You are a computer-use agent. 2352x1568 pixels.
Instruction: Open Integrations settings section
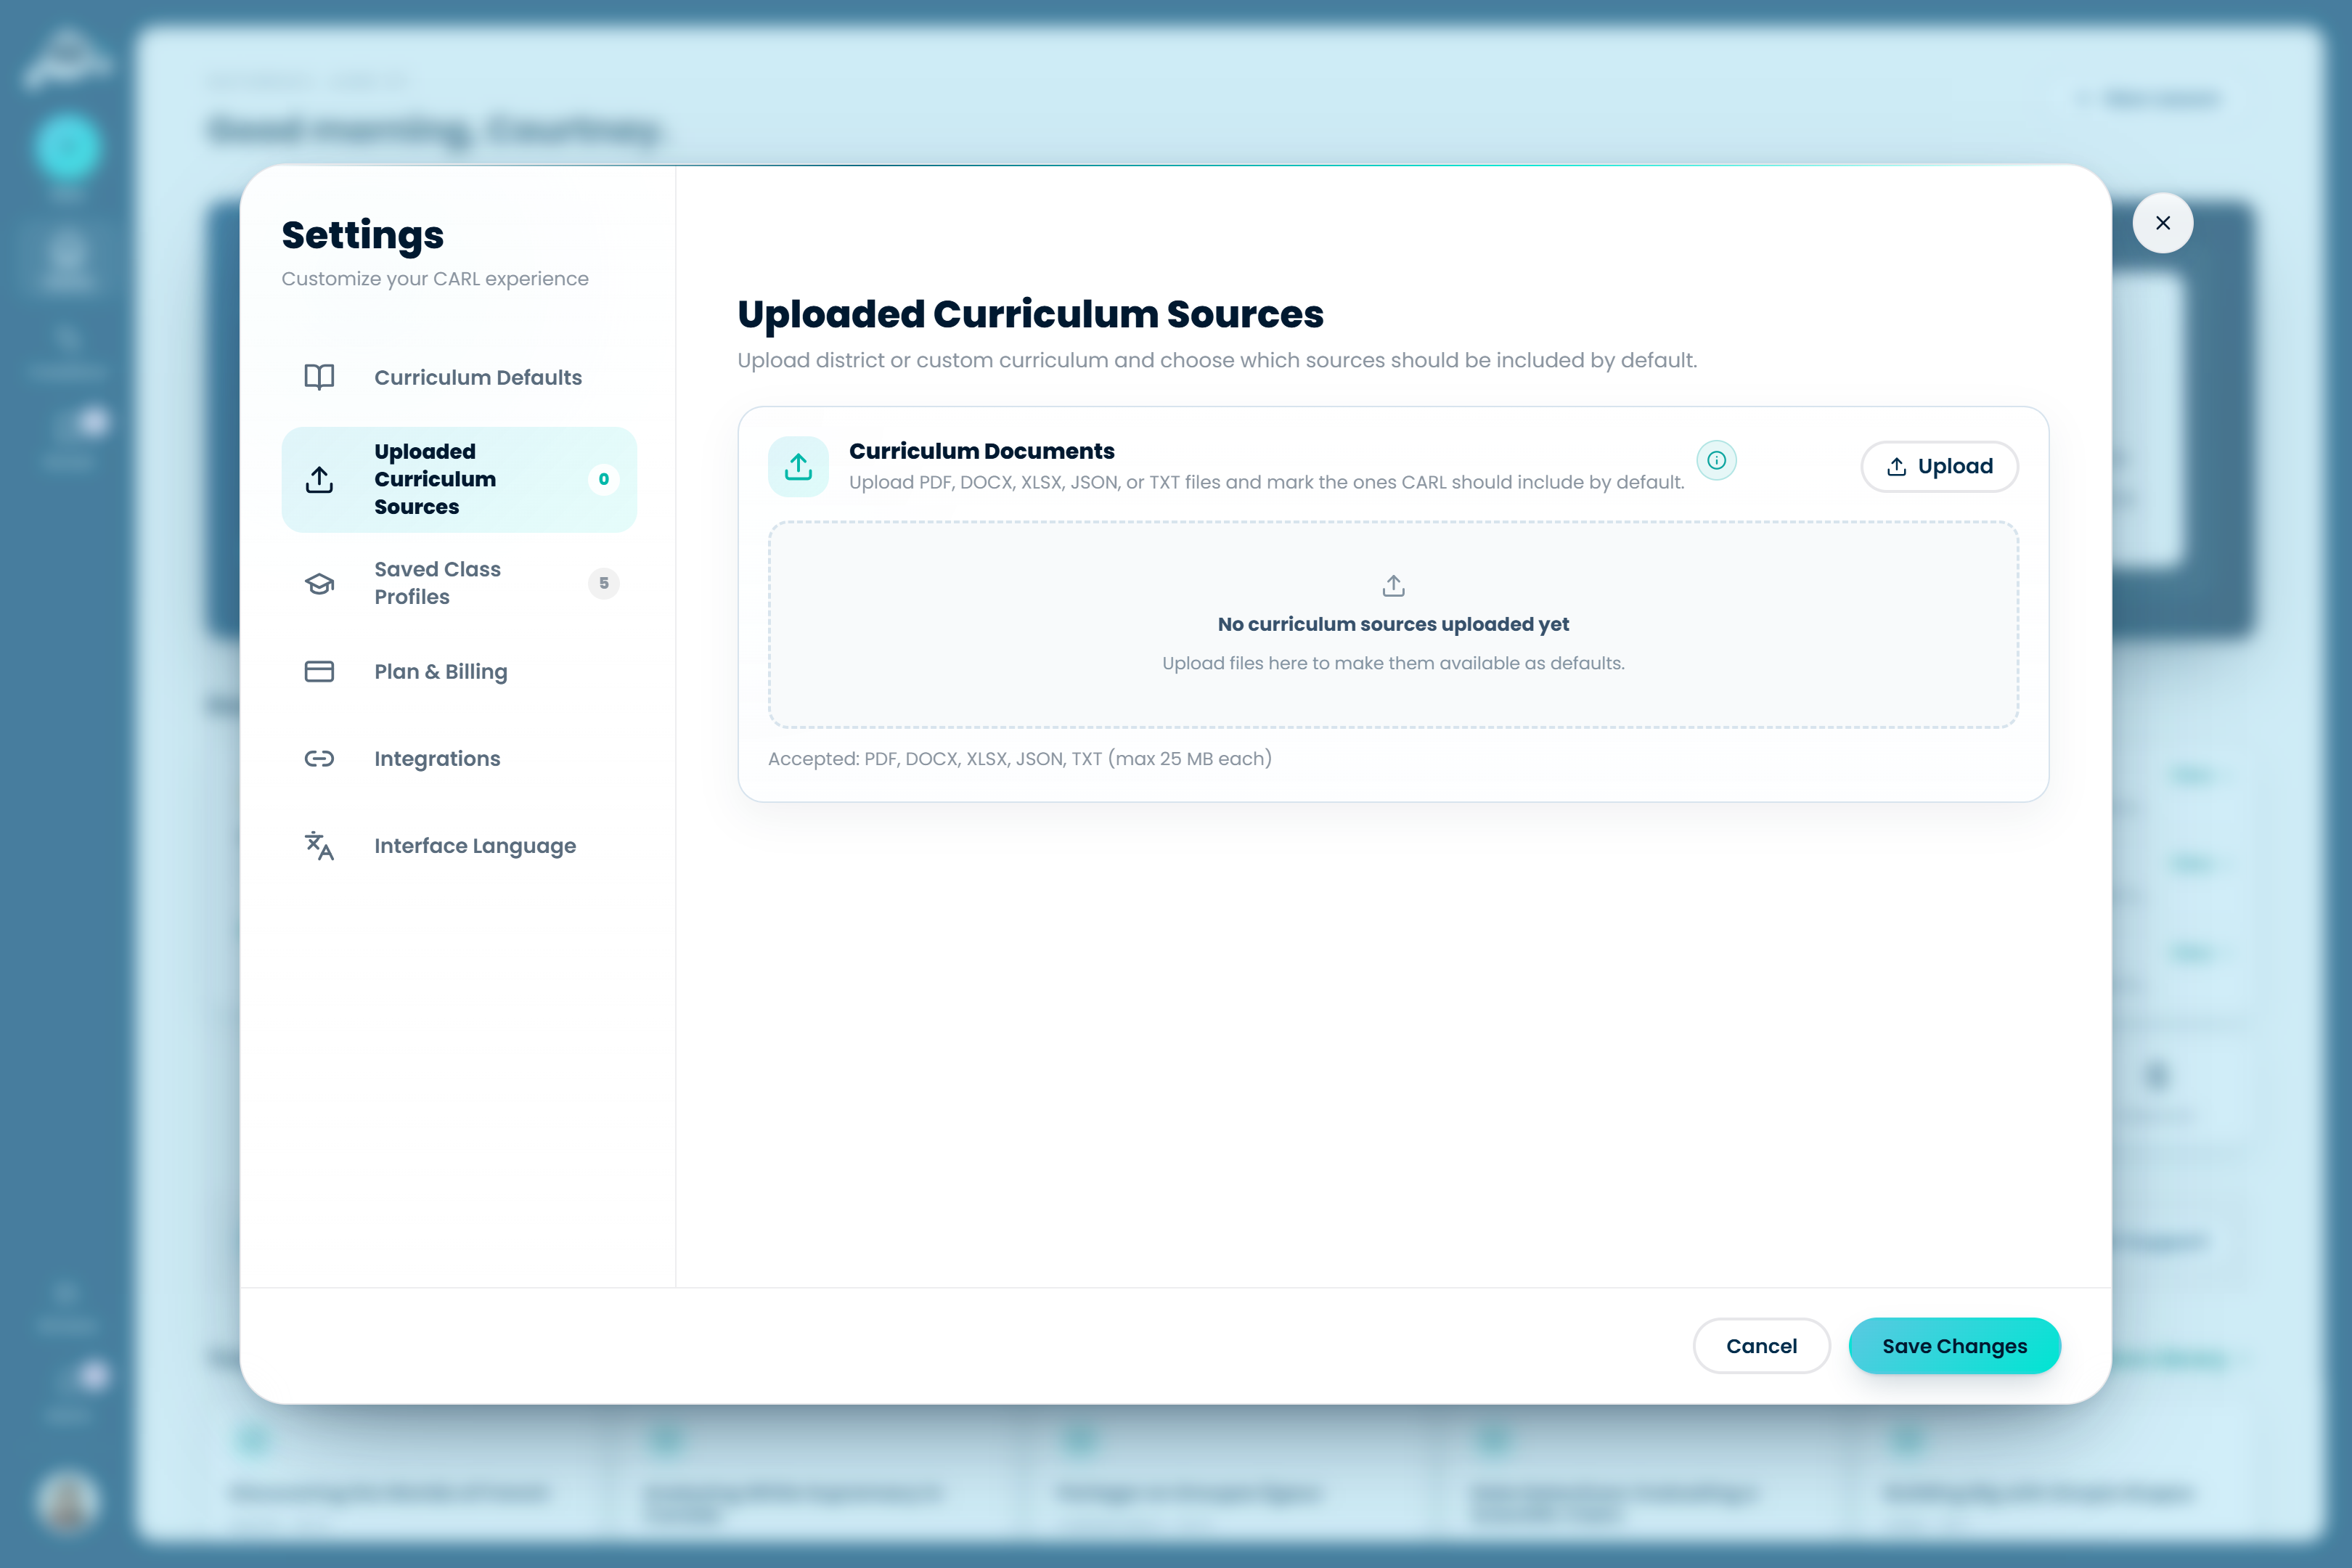[x=459, y=758]
